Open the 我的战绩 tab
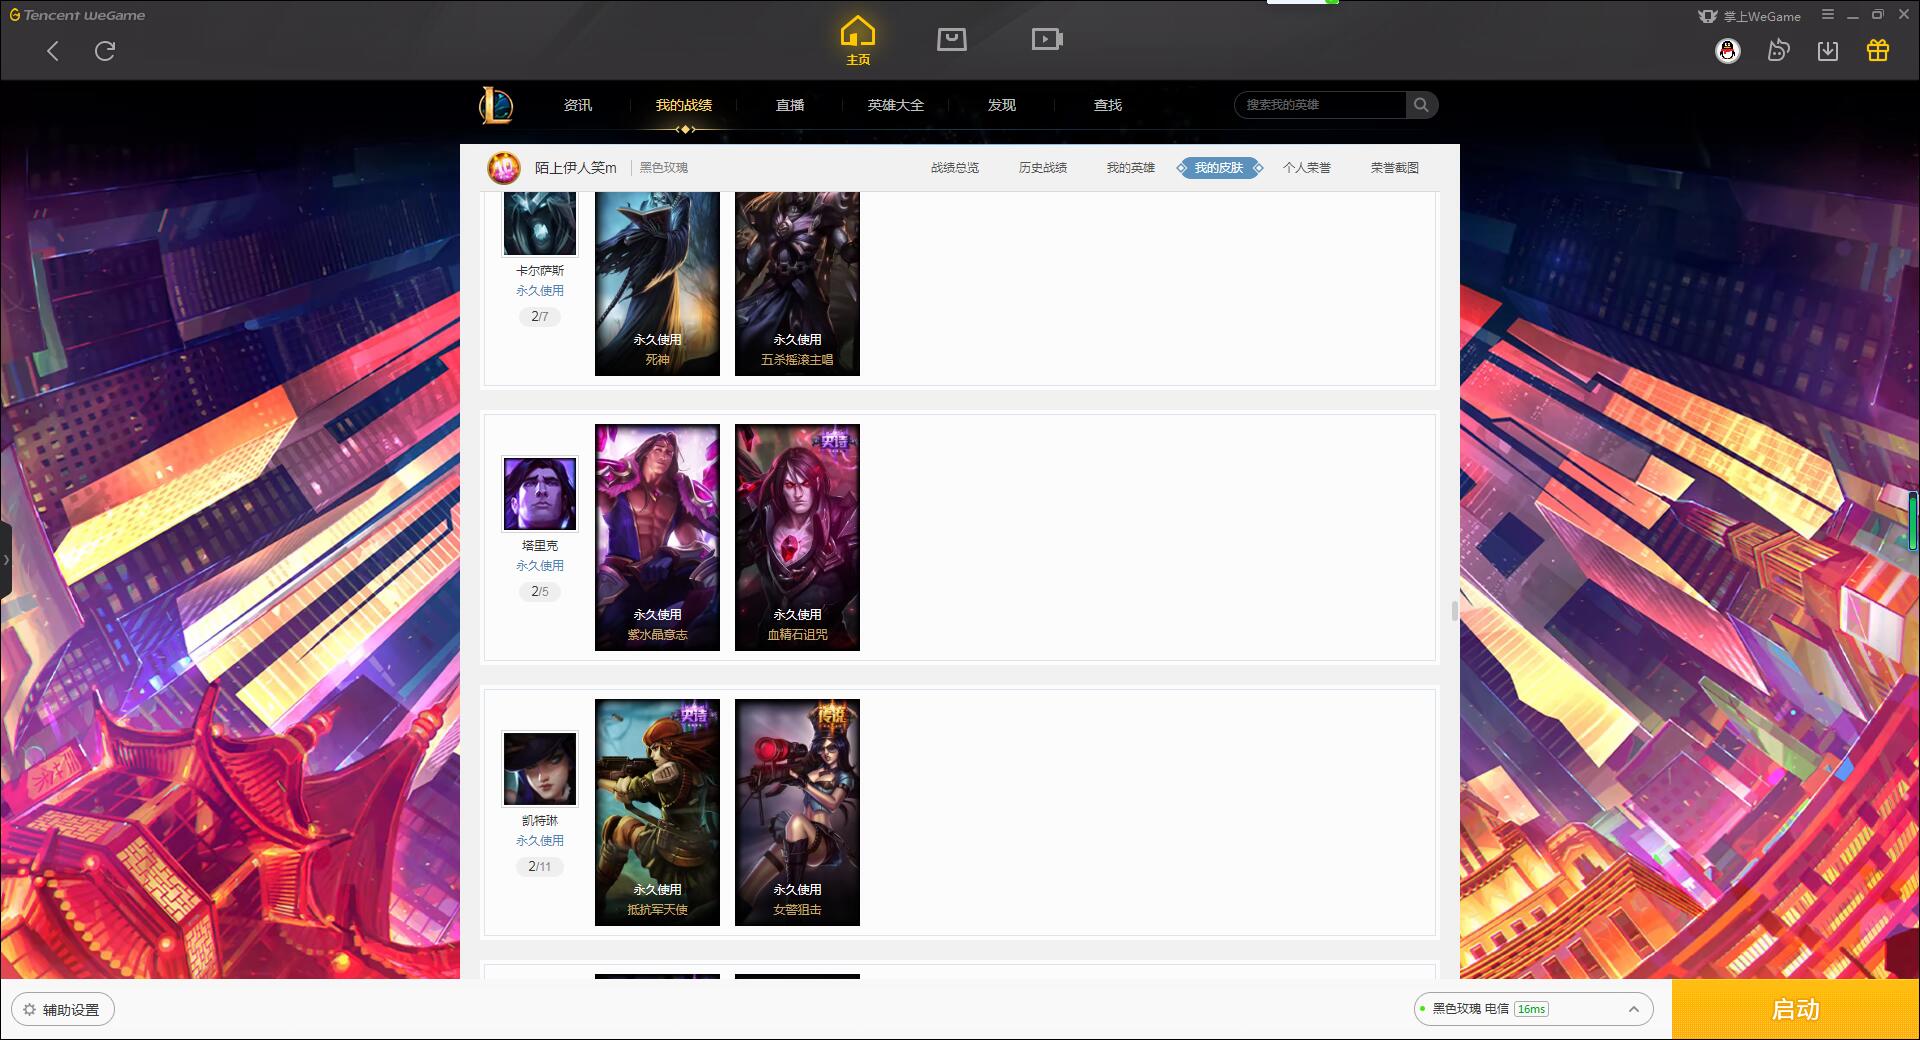The width and height of the screenshot is (1920, 1040). pyautogui.click(x=684, y=105)
